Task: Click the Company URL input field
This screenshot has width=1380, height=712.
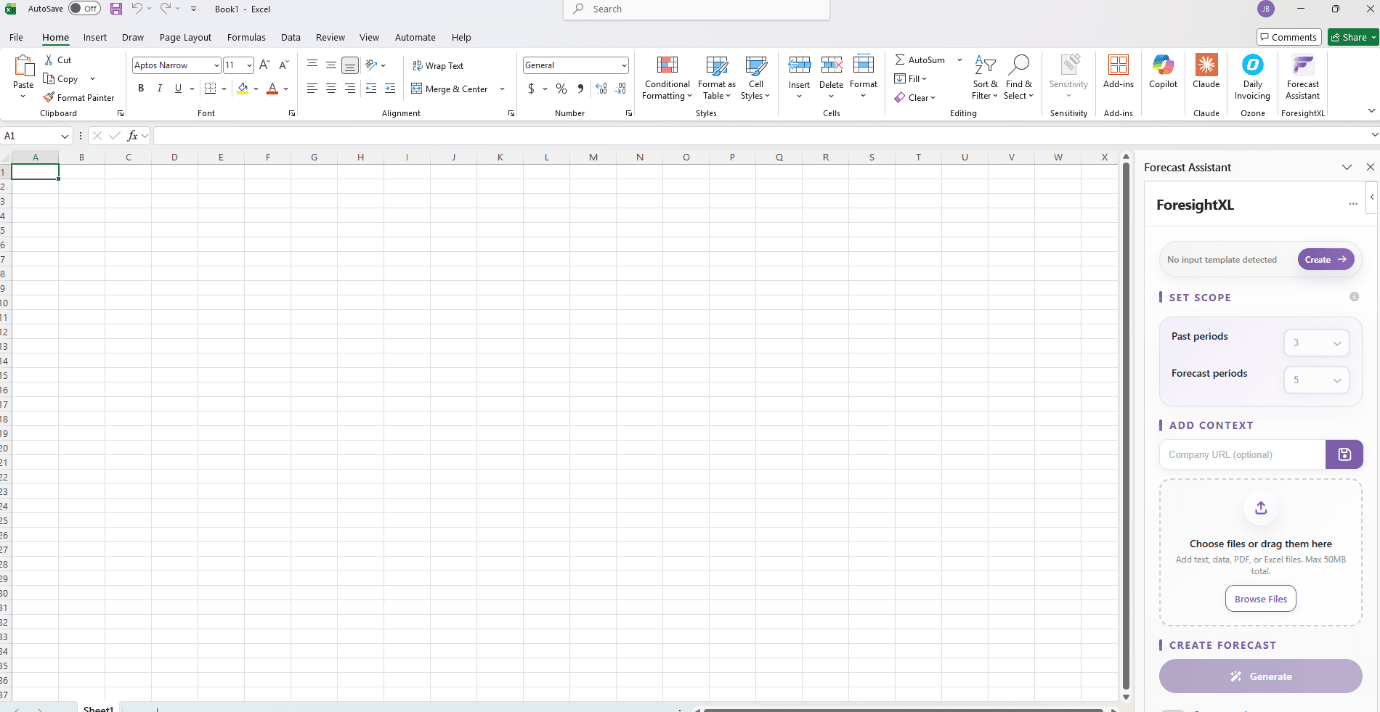Action: coord(1241,454)
